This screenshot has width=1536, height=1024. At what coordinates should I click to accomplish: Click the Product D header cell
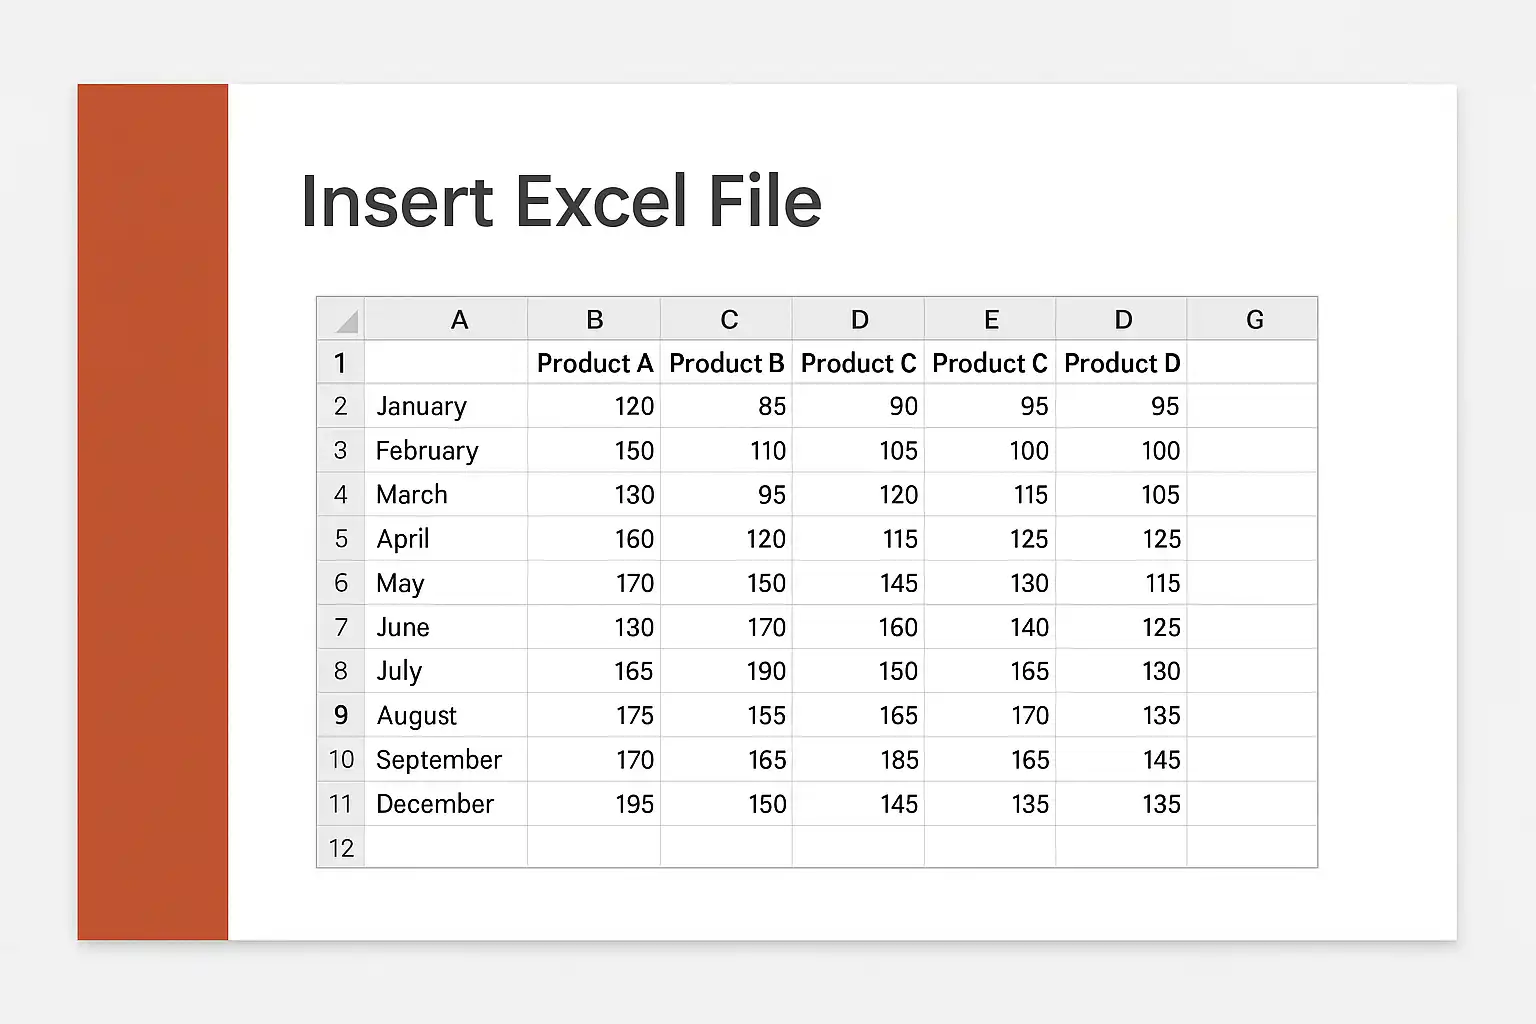[1121, 362]
